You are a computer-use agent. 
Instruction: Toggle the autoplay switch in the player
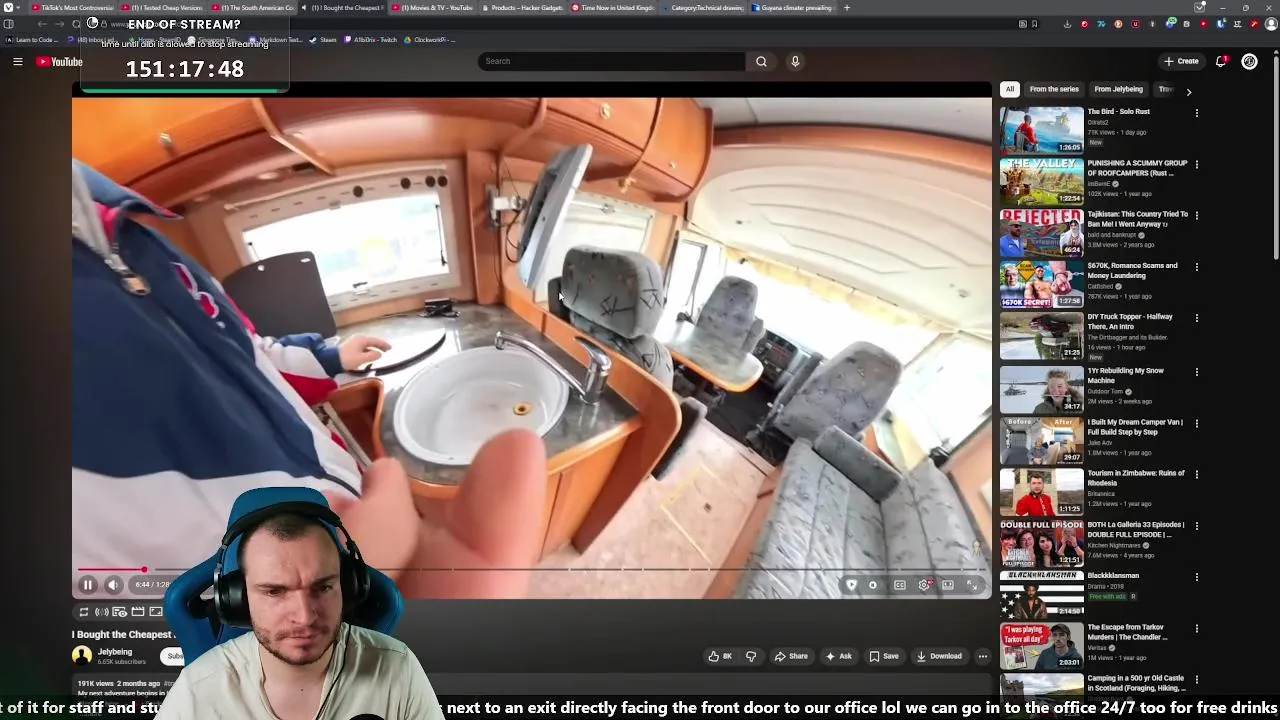[x=873, y=585]
